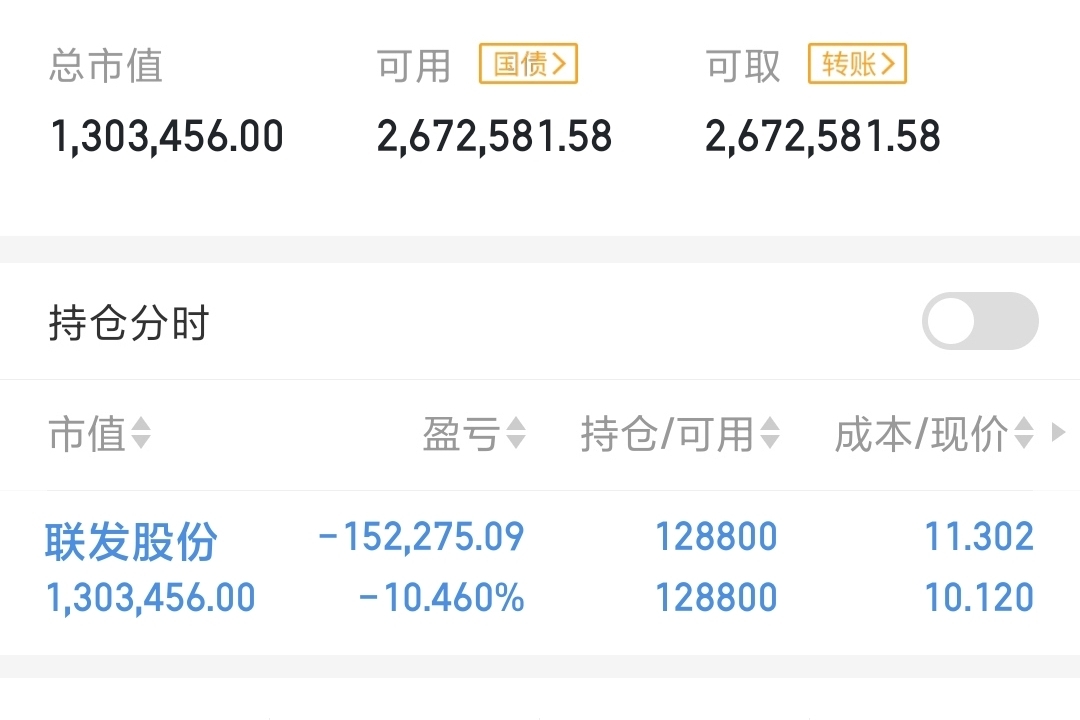
Task: Click the 可取 balance value
Action: click(x=822, y=136)
